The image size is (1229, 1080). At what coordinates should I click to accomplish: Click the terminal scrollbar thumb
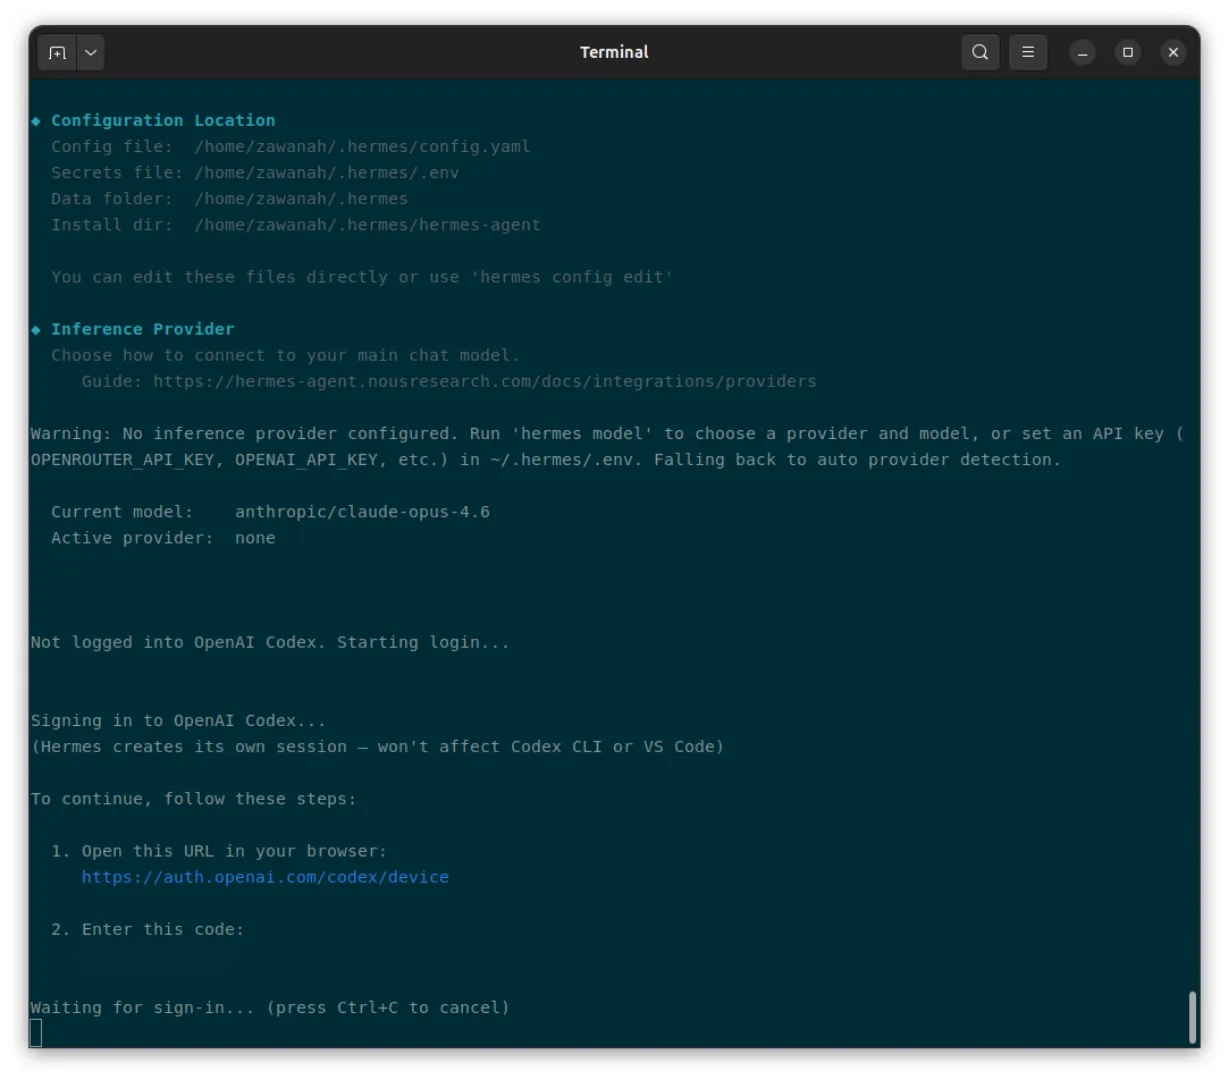click(1192, 1017)
